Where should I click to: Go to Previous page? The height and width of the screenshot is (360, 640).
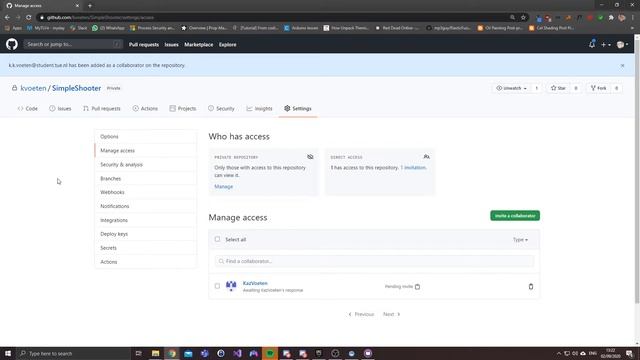[361, 314]
